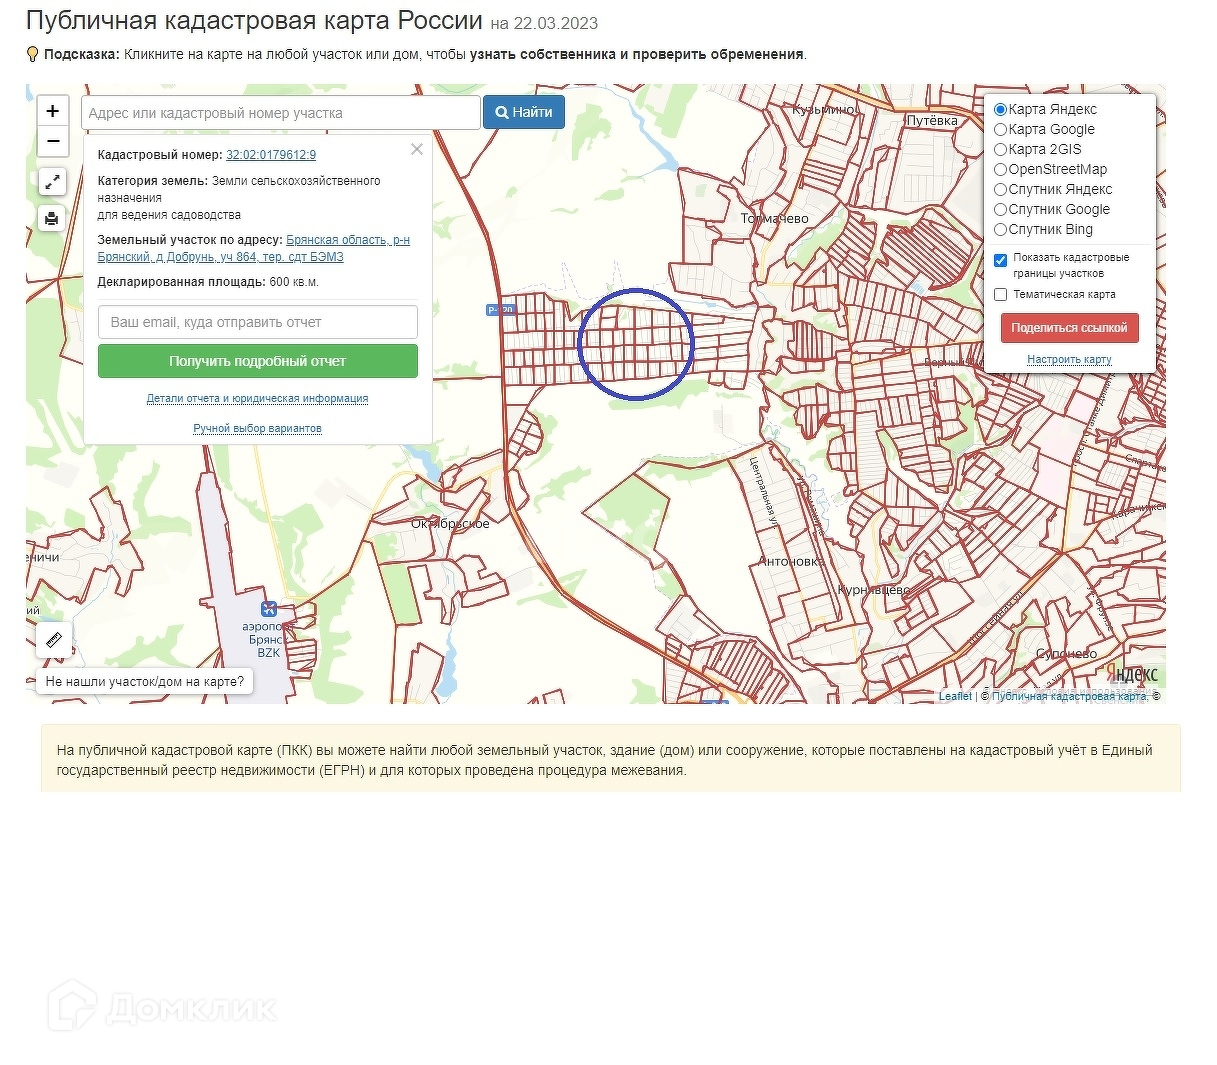Focus the email input for report
Viewport: 1217px width, 1065px height.
pyautogui.click(x=258, y=322)
